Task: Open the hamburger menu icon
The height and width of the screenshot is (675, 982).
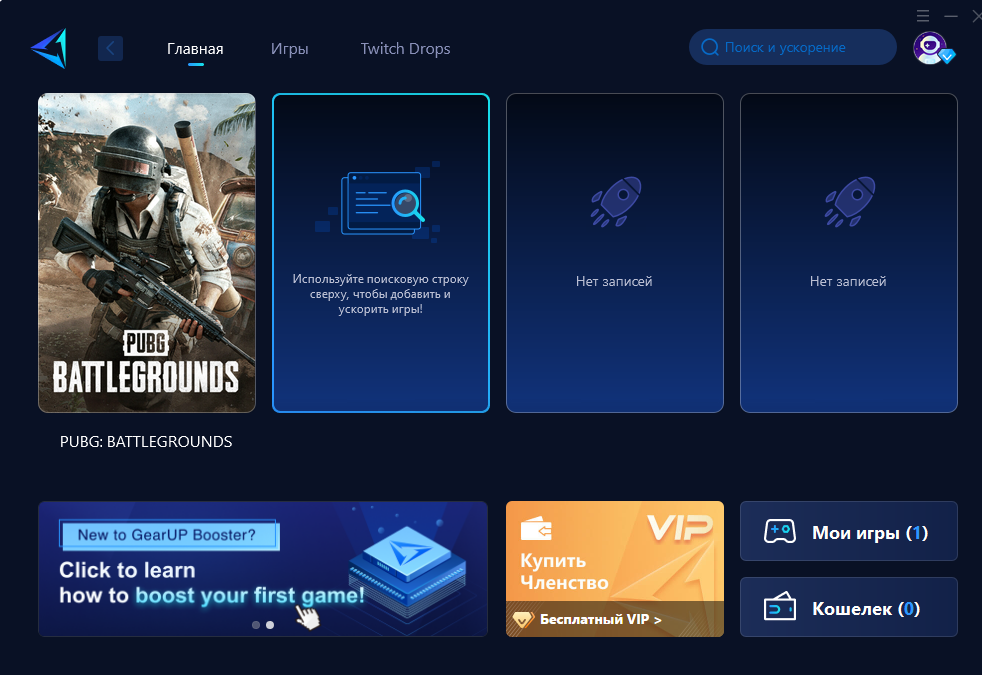Action: 923,16
